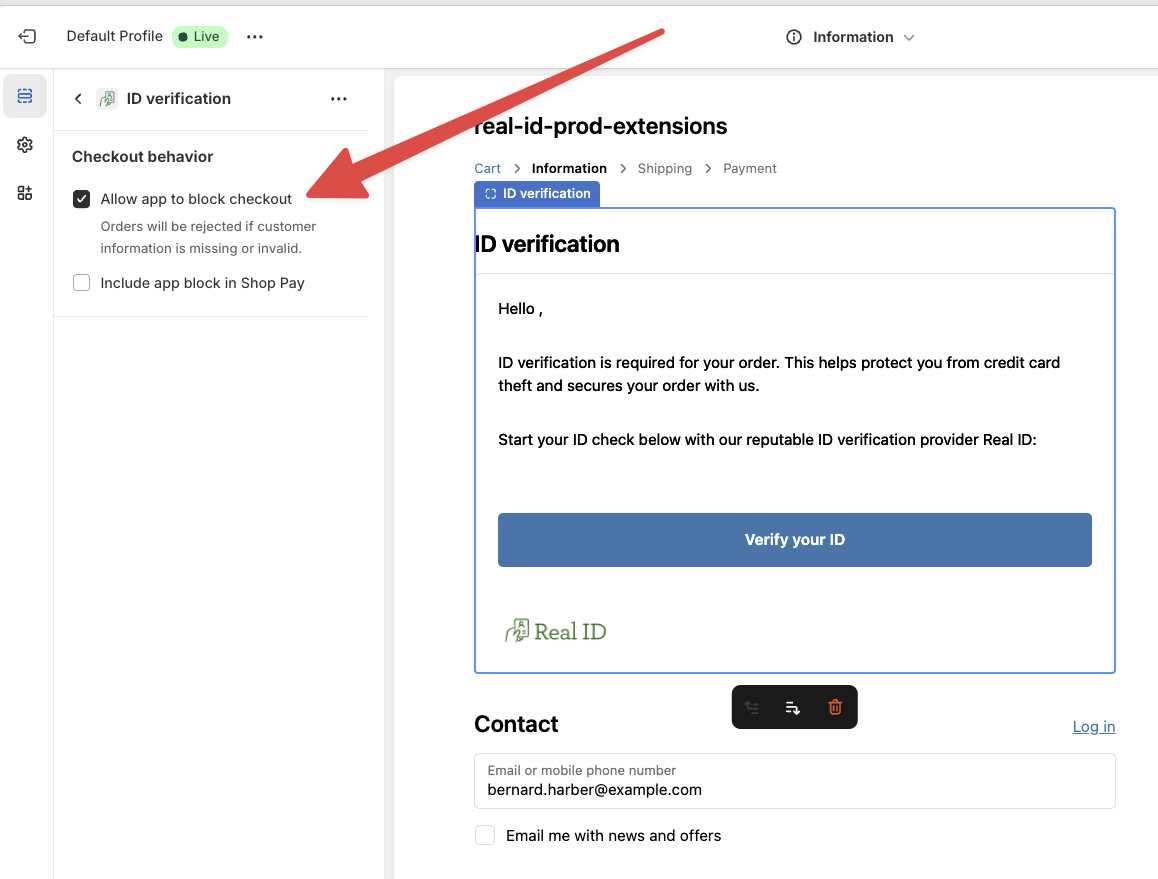Open the Apps sidebar icon
Screen dimensions: 1158x879
[25, 194]
